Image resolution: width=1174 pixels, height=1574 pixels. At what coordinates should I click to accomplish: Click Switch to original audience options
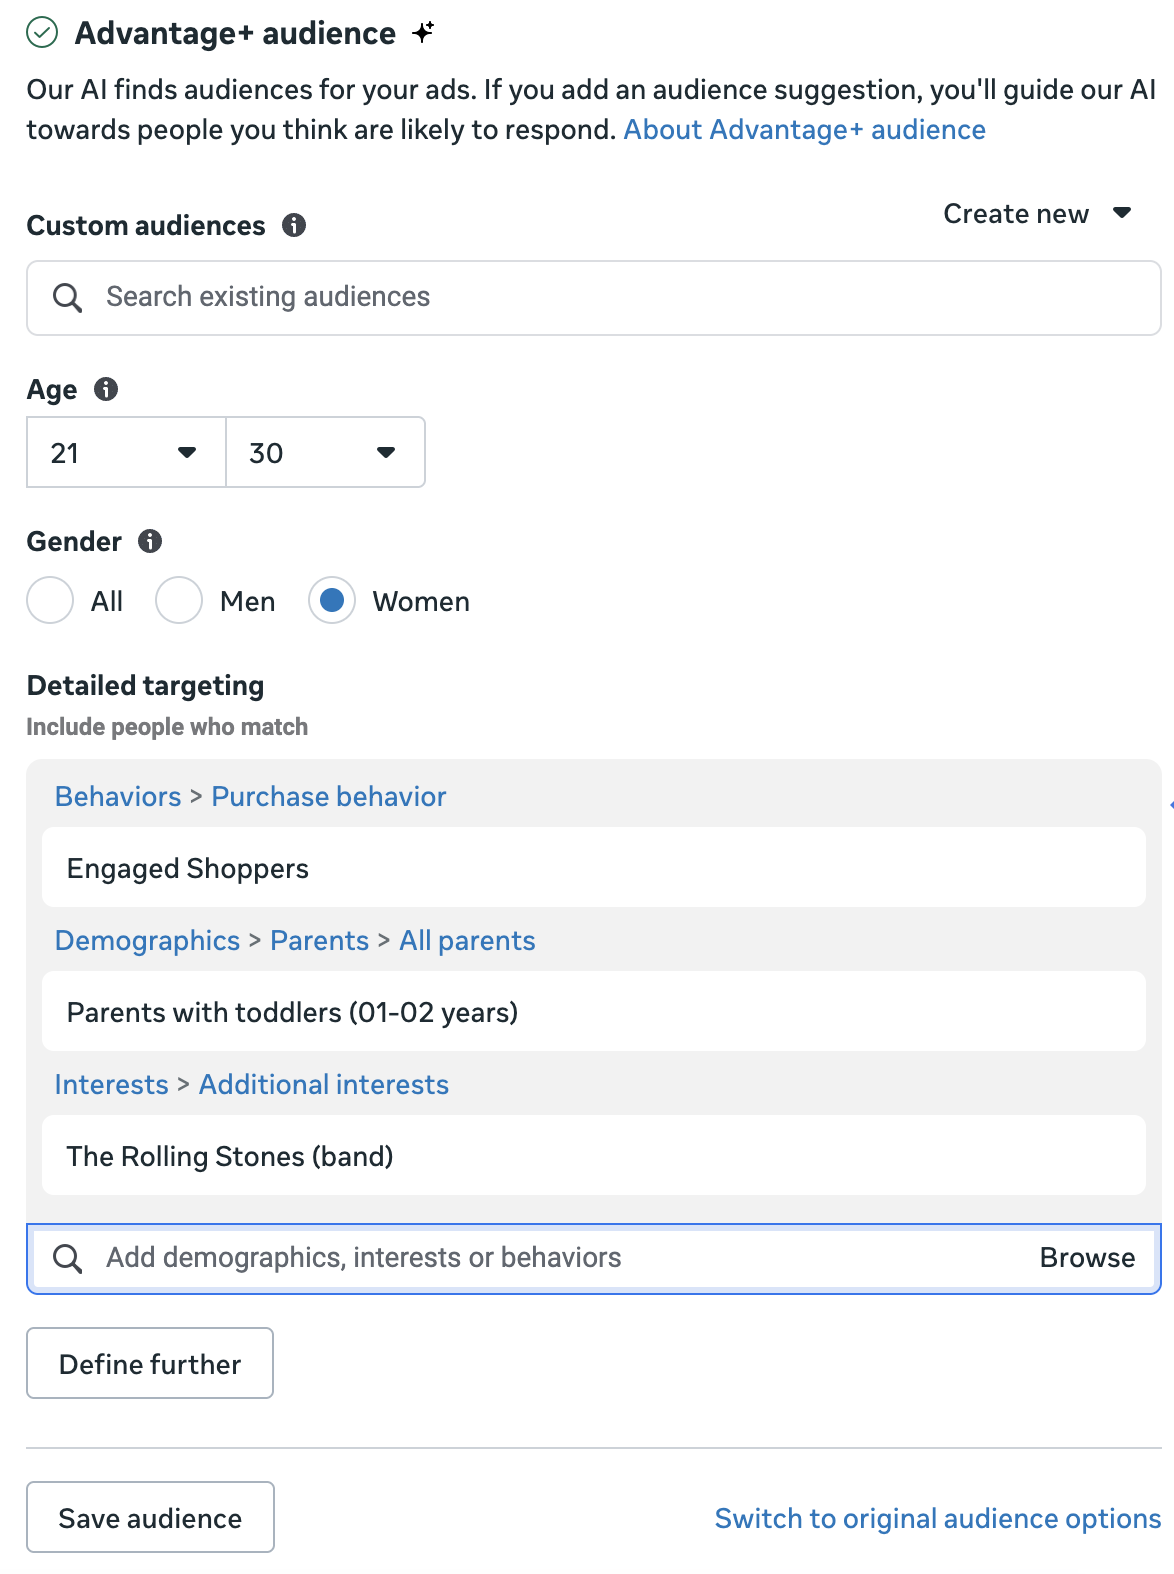[937, 1518]
